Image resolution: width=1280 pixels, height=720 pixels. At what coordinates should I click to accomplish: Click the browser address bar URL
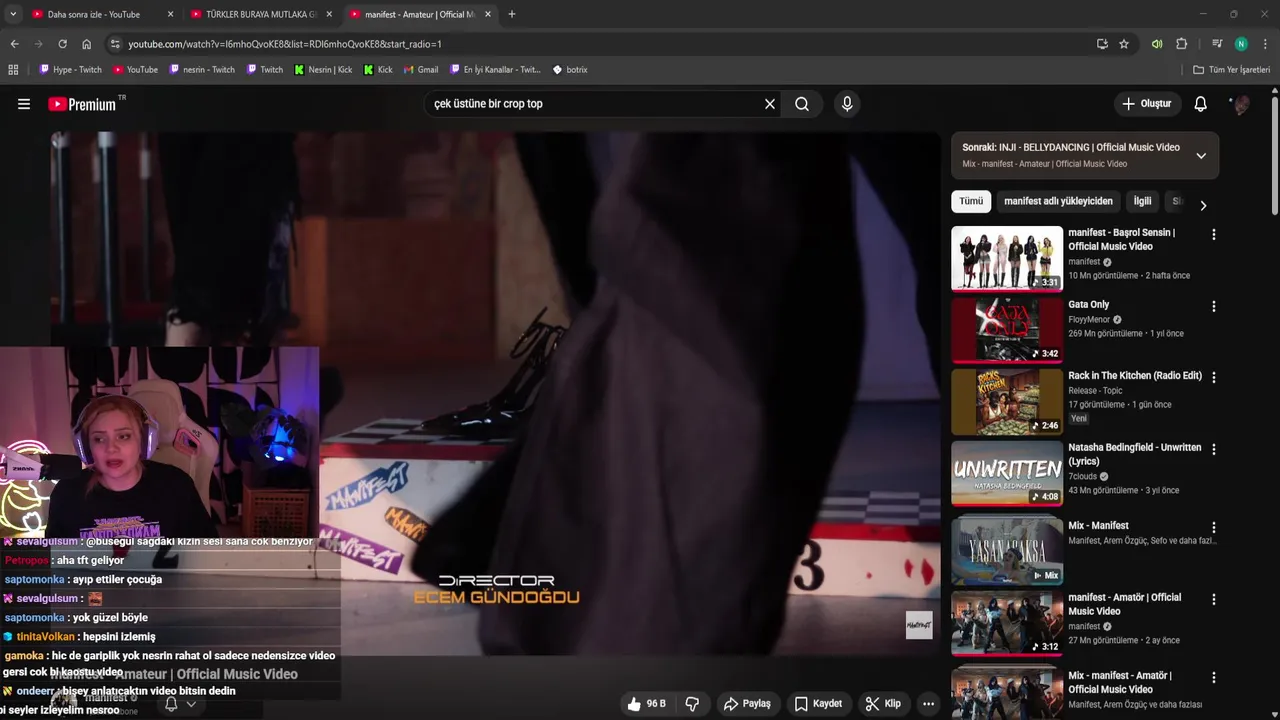285,44
